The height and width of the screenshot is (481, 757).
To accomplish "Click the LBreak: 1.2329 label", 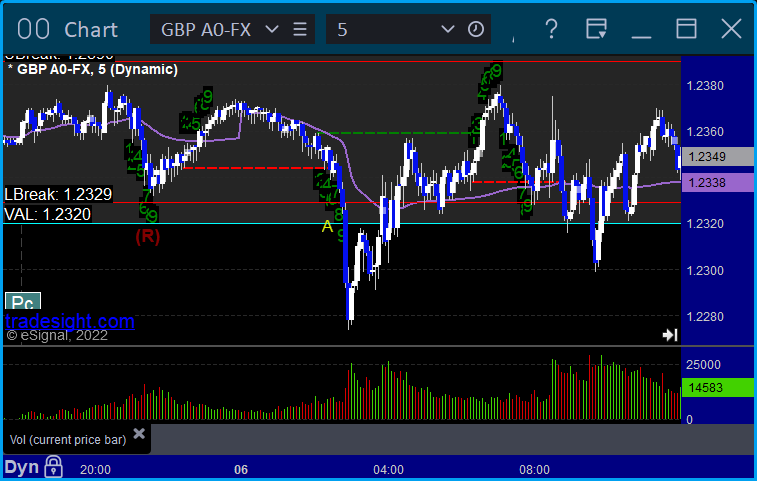I will coord(58,194).
